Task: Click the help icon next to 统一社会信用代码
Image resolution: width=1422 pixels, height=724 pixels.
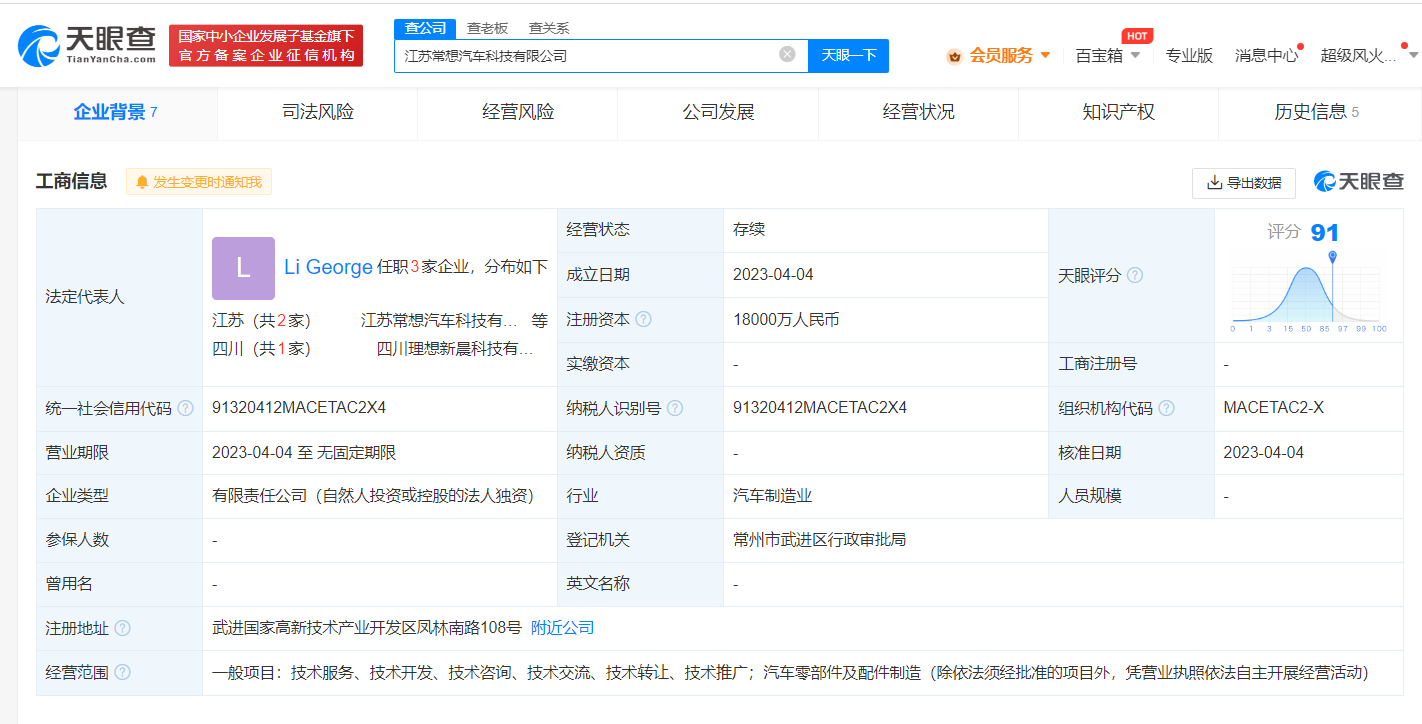Action: coord(185,409)
